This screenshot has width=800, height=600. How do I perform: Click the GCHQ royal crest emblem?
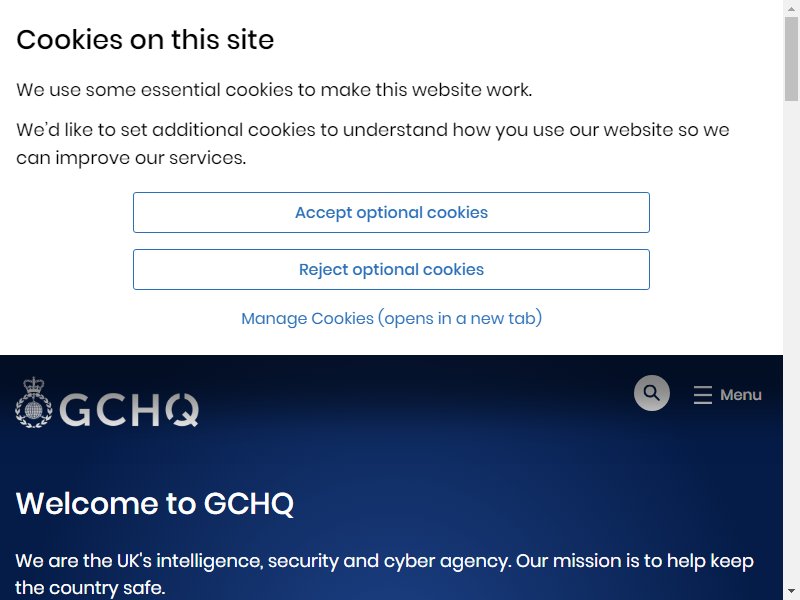[x=34, y=403]
